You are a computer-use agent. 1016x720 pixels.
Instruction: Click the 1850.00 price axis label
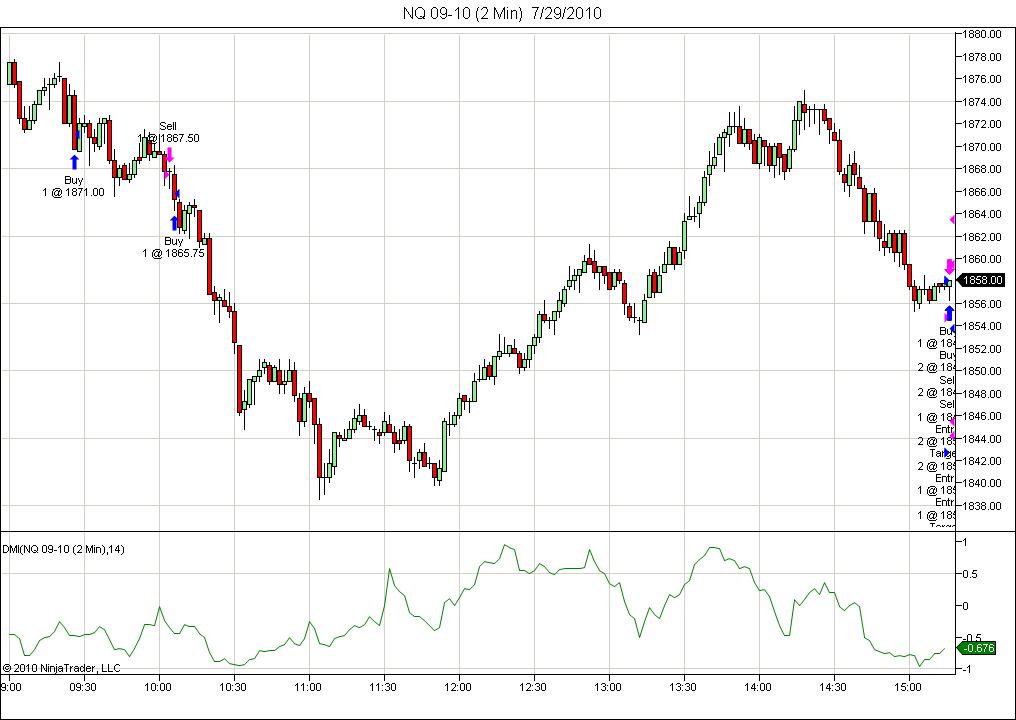pos(982,371)
